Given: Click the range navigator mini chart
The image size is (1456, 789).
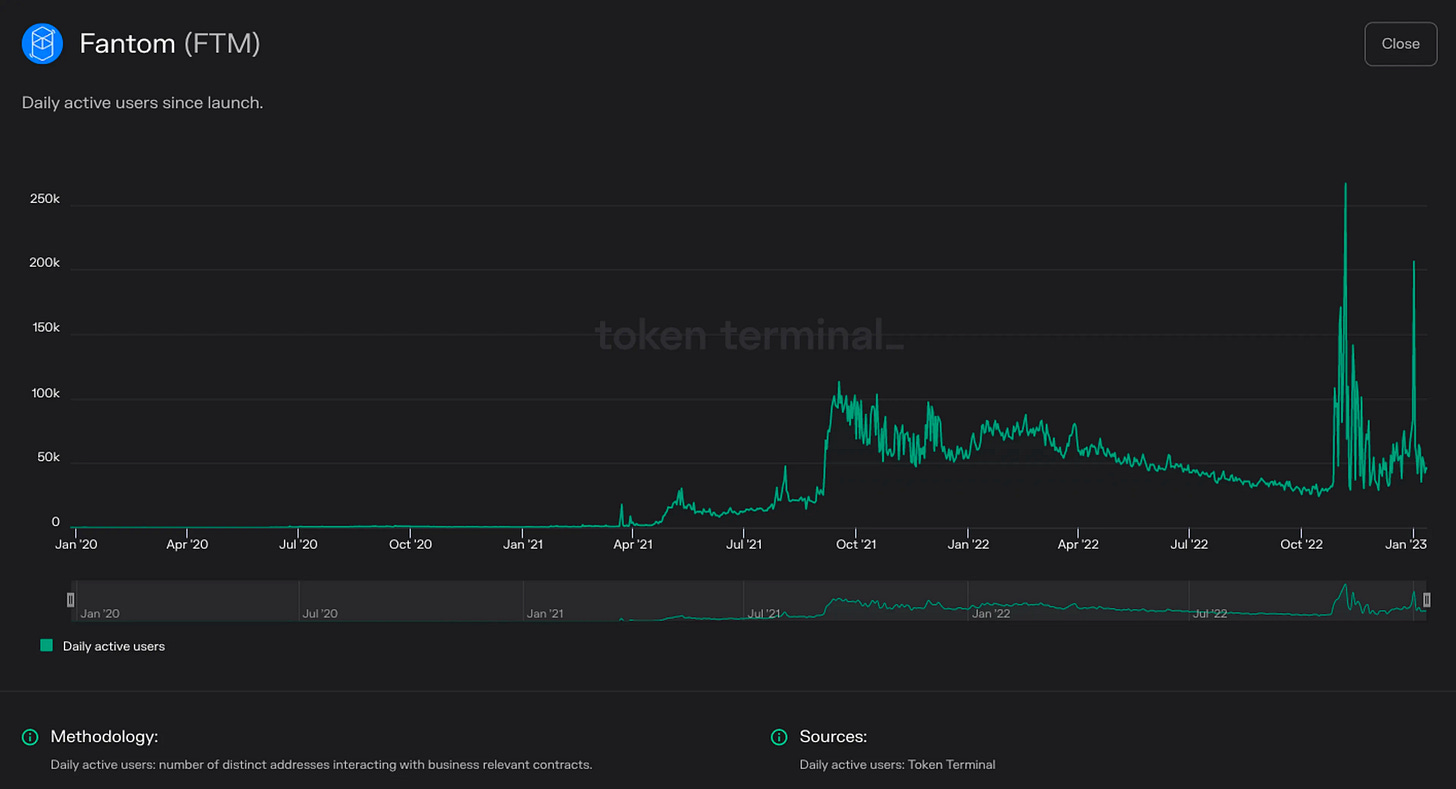Looking at the screenshot, I should tap(748, 601).
